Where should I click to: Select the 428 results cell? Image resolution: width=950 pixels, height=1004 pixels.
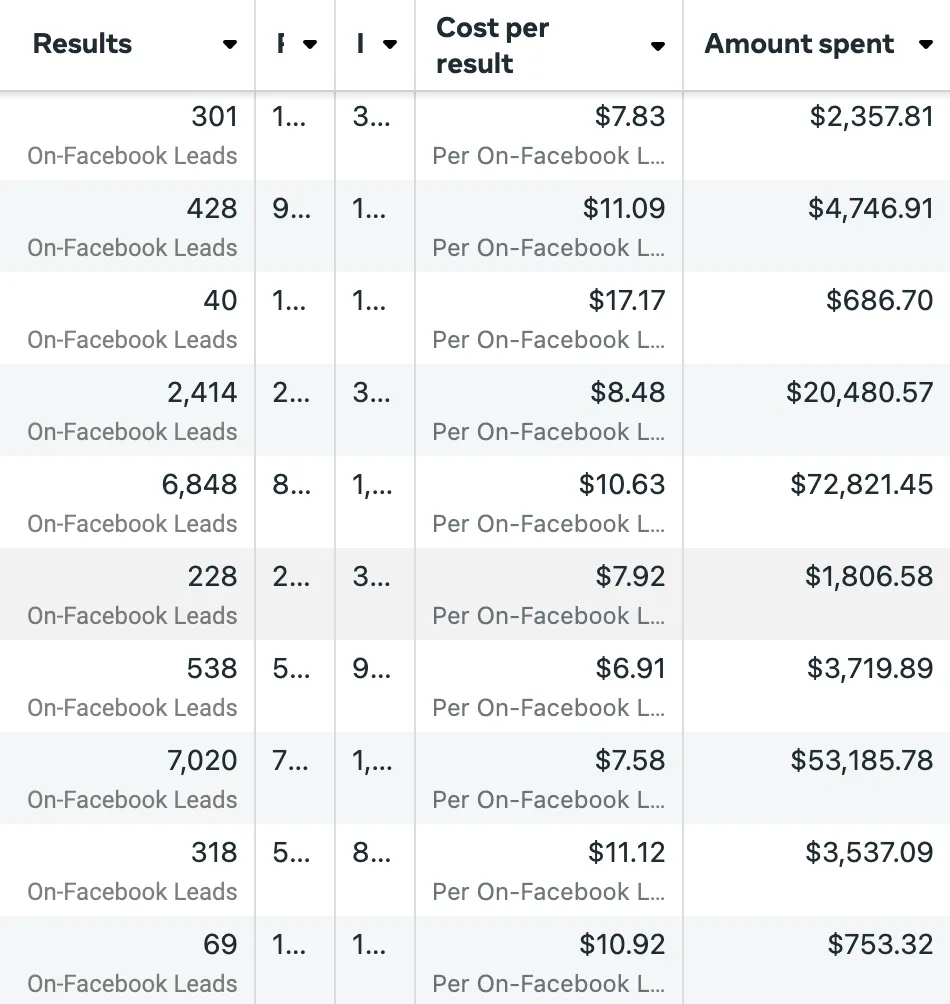tap(127, 227)
